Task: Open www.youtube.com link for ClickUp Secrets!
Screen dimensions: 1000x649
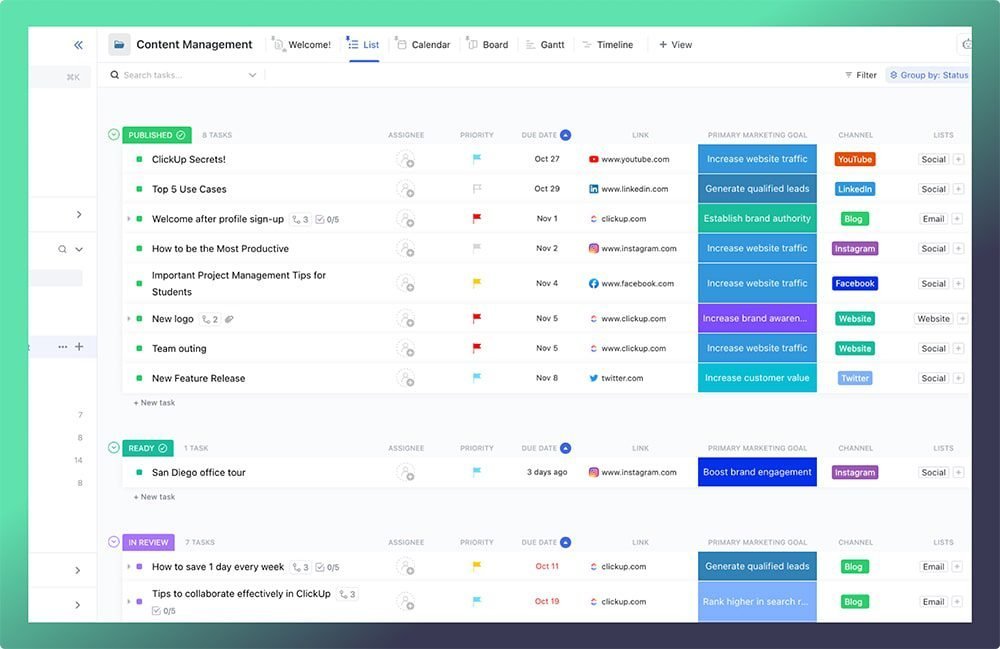Action: tap(634, 159)
